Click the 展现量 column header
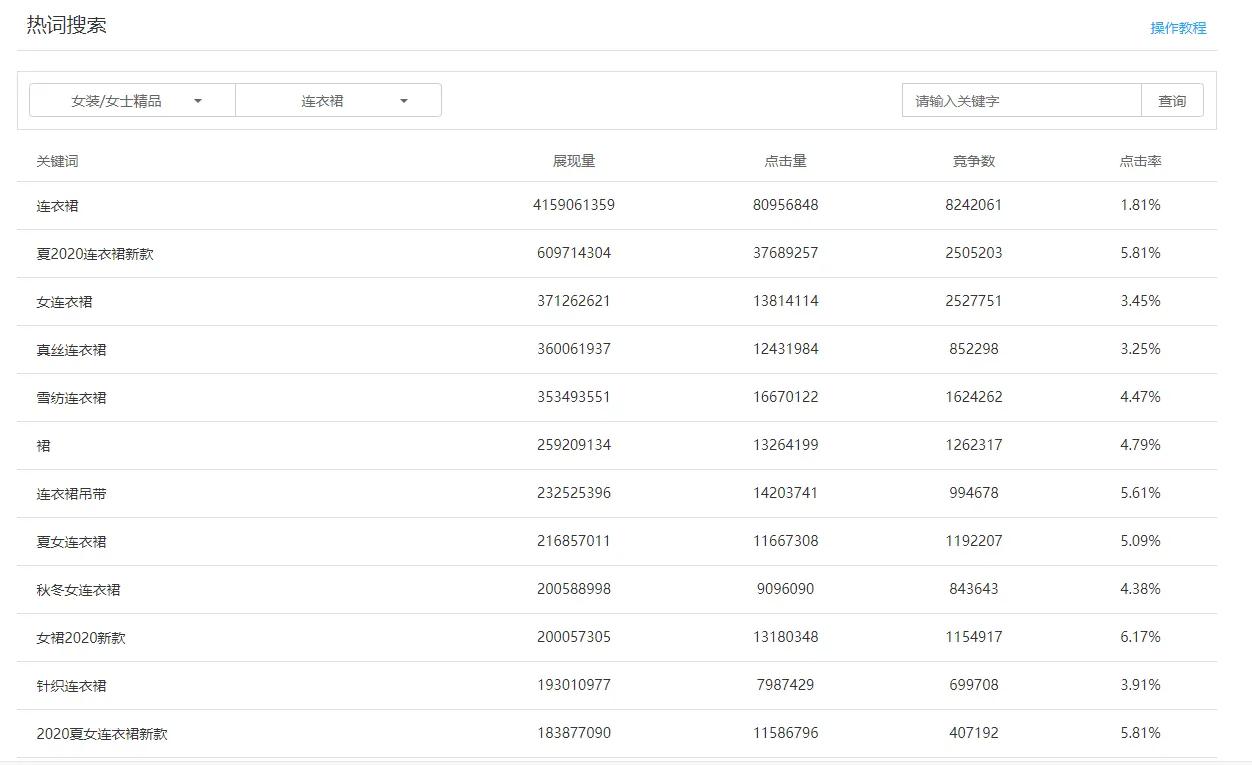 tap(573, 161)
